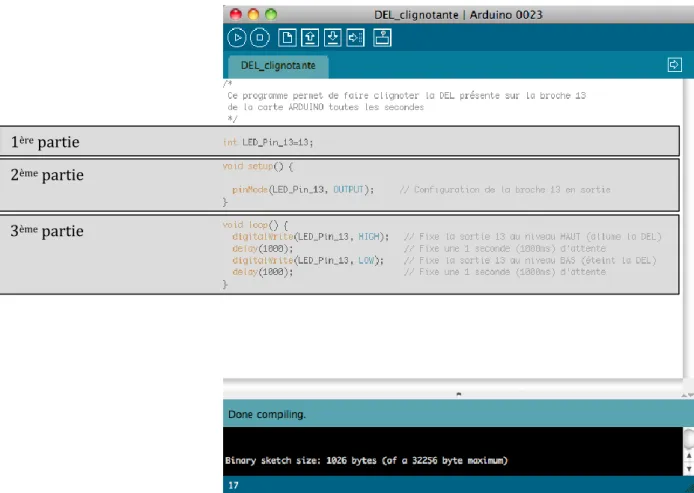The height and width of the screenshot is (493, 694).
Task: Click the yellow minimize window button
Action: 253,14
